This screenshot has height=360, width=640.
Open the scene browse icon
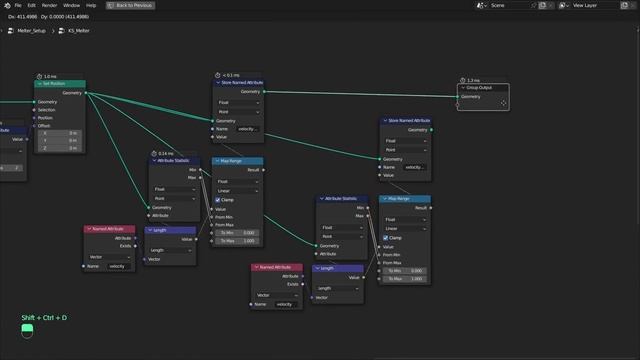pyautogui.click(x=482, y=5)
